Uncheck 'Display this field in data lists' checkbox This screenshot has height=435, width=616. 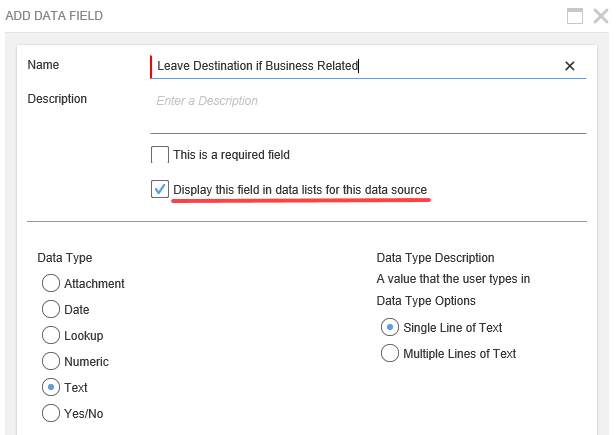160,189
